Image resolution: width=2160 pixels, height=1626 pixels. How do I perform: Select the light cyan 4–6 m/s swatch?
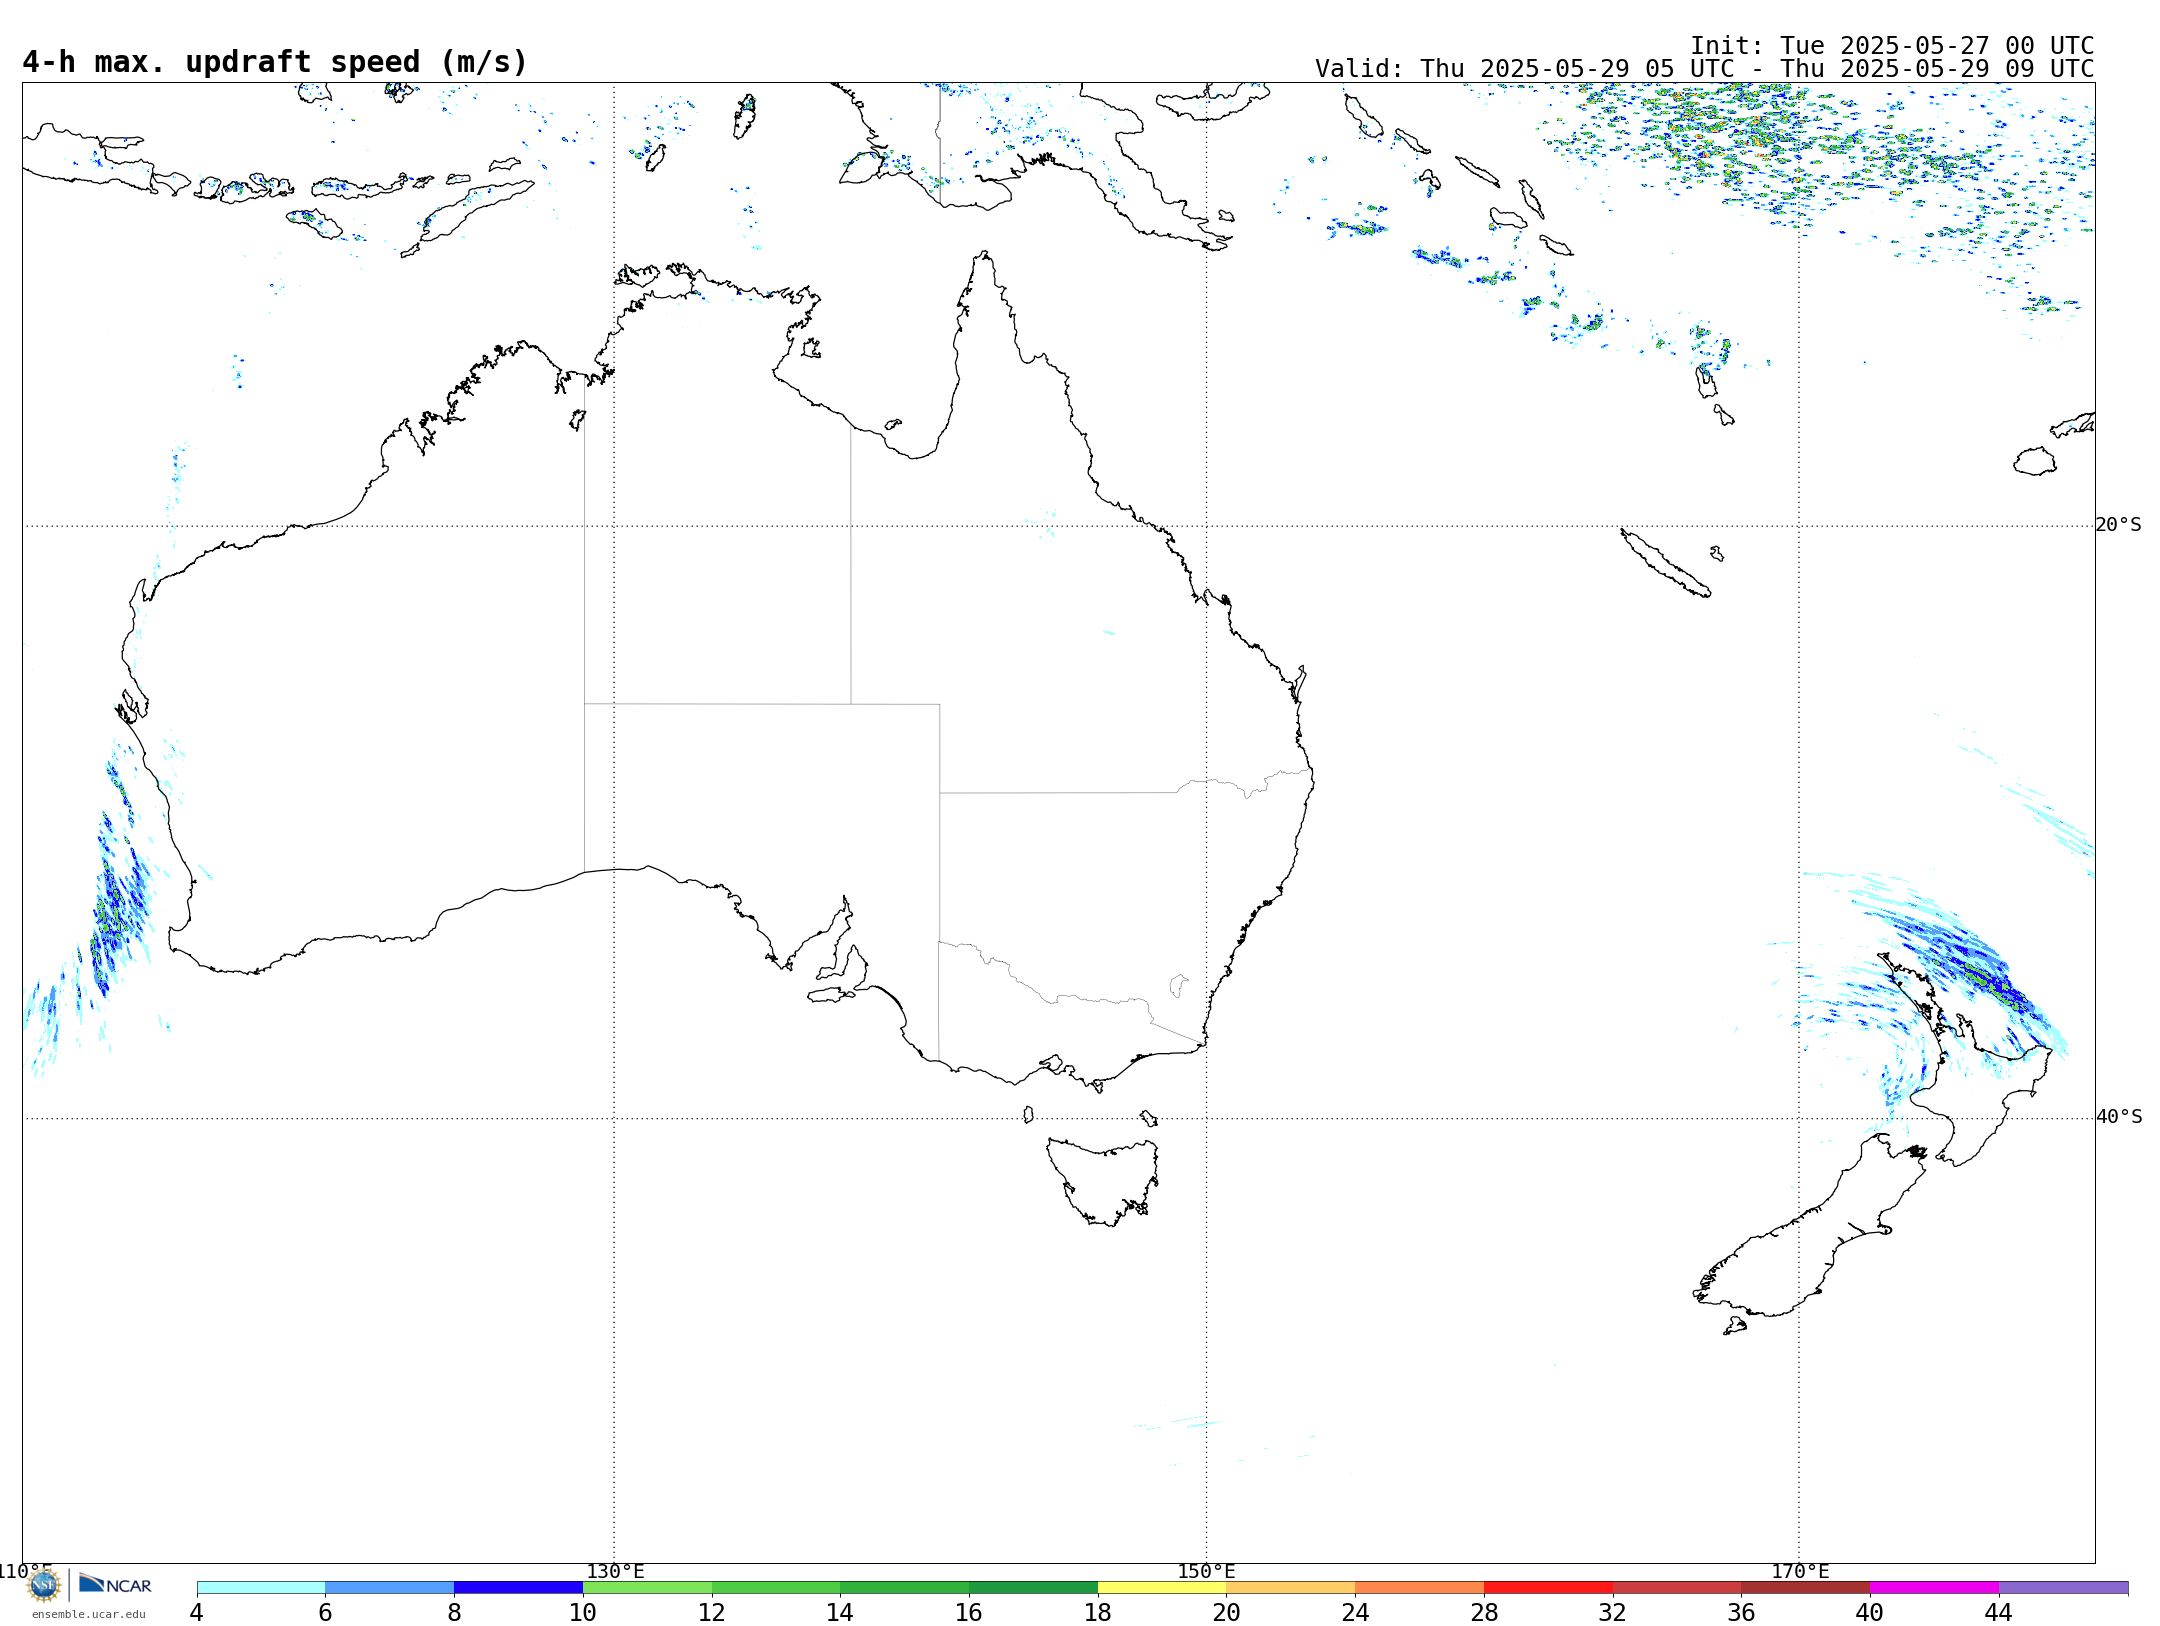click(261, 1588)
